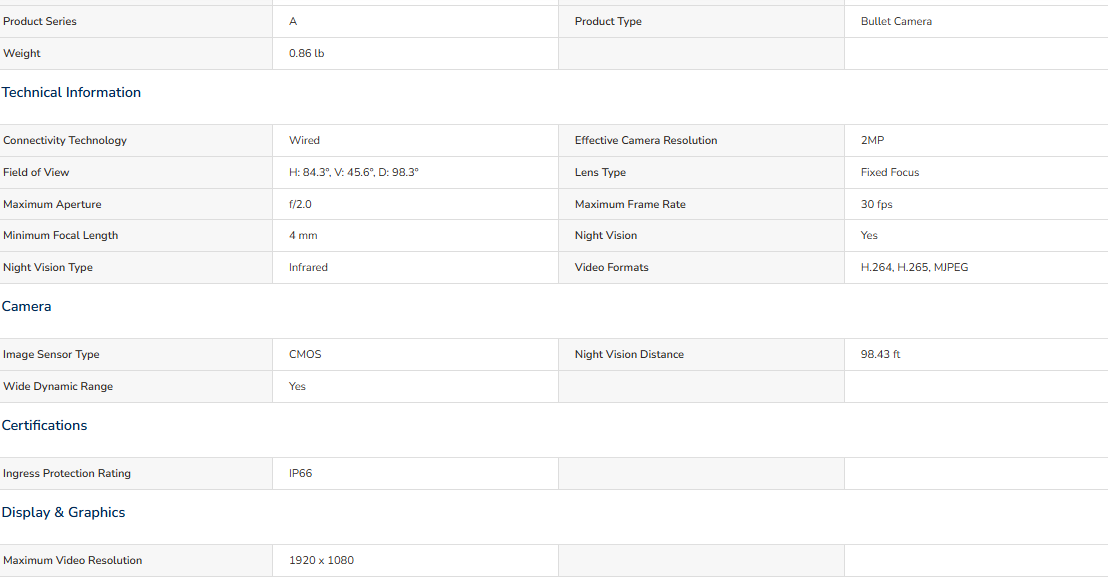1108x588 pixels.
Task: Click the Video Formats H.264, H.265, MJPEG value
Action: coord(914,267)
